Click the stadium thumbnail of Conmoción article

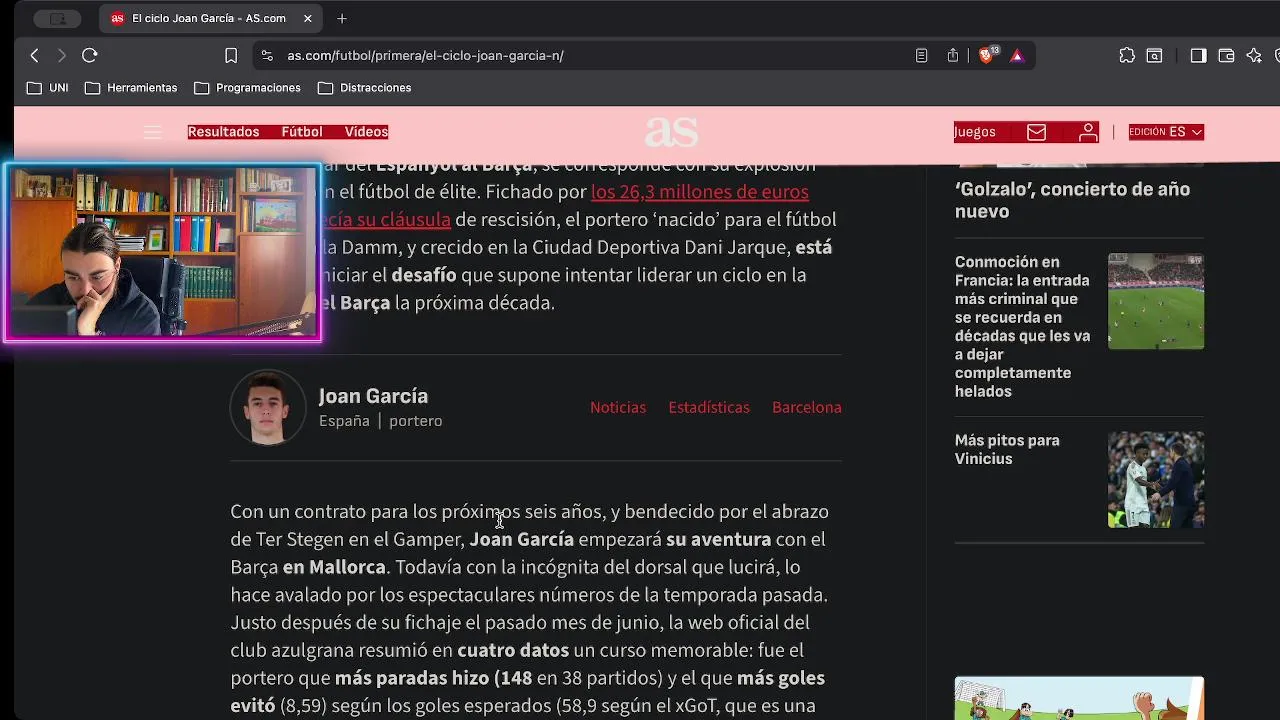click(1156, 301)
